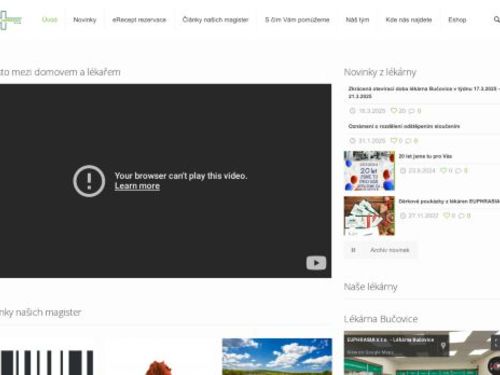Open the search magnifier icon

497,20
